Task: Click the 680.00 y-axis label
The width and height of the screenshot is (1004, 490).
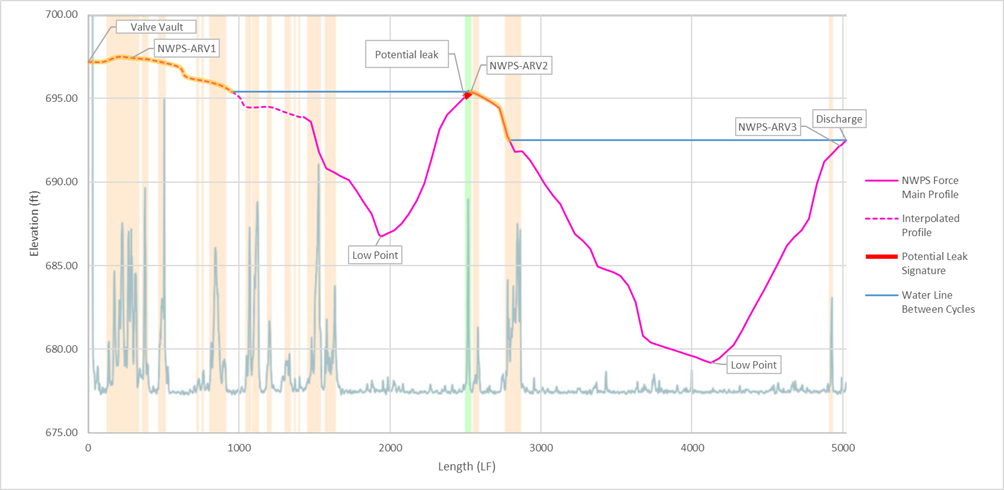Action: [x=63, y=349]
